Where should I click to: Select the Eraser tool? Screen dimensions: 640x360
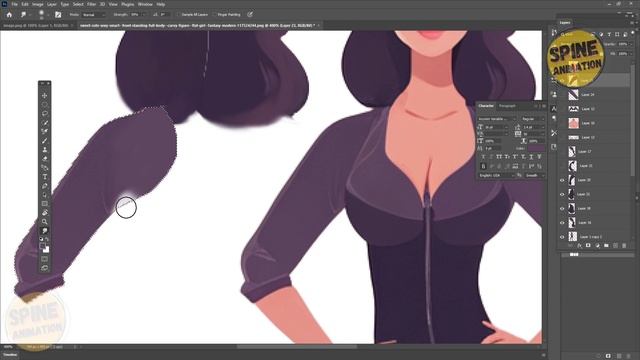tap(44, 158)
